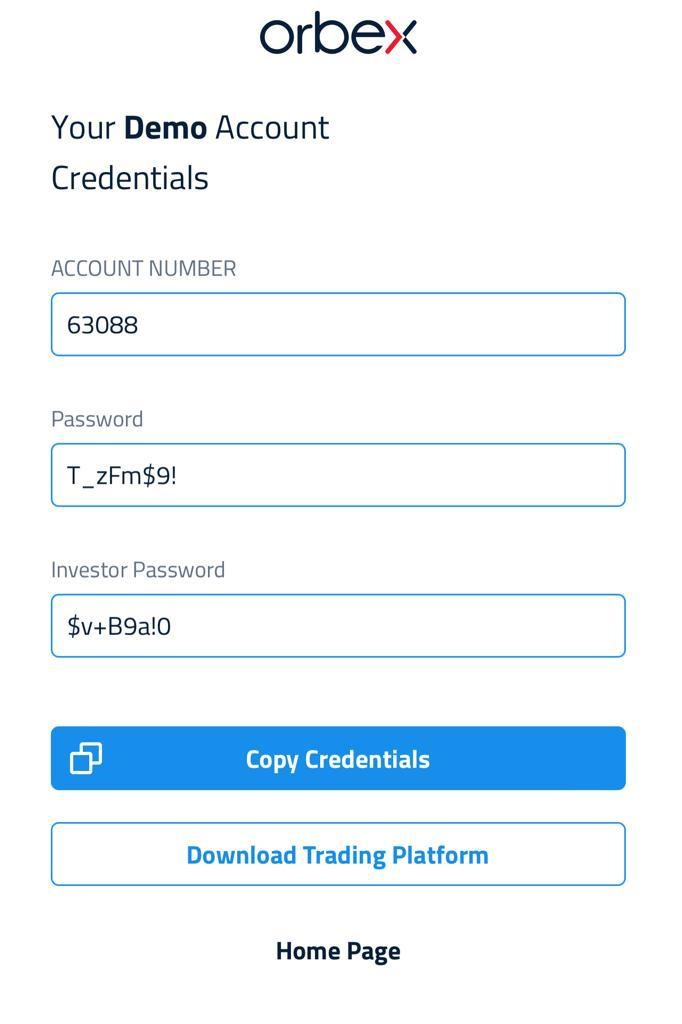Click the overlapping squares copy icon

click(86, 758)
